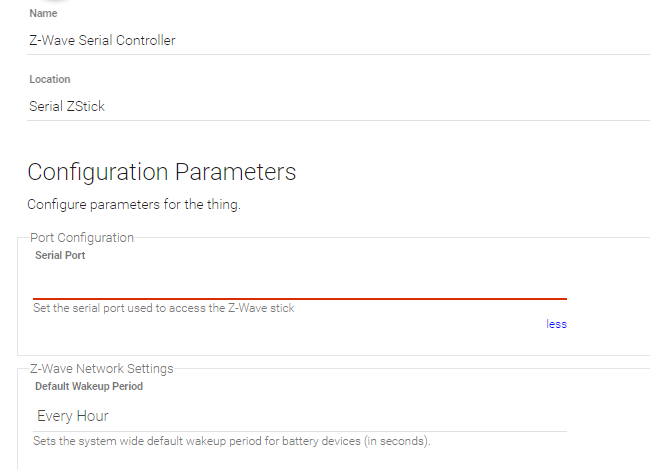Click the Name label
Image resolution: width=650 pixels, height=470 pixels.
[x=43, y=14]
